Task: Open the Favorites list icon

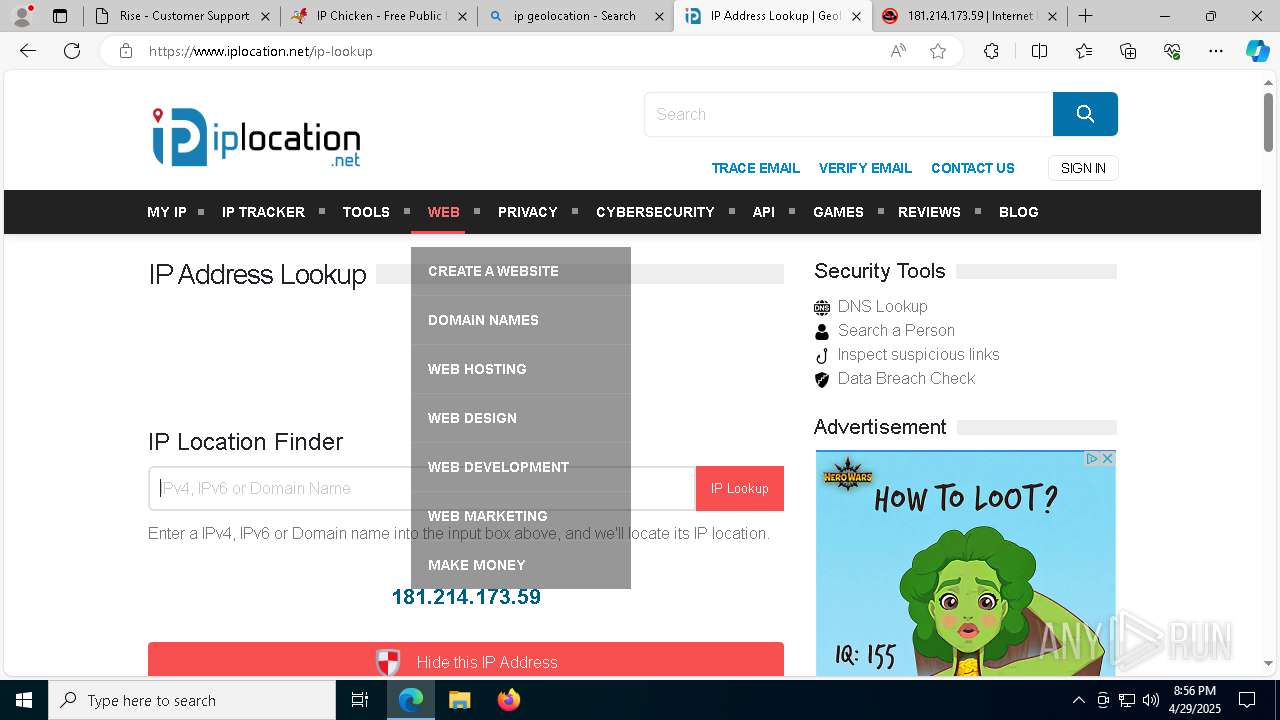Action: pos(1084,51)
